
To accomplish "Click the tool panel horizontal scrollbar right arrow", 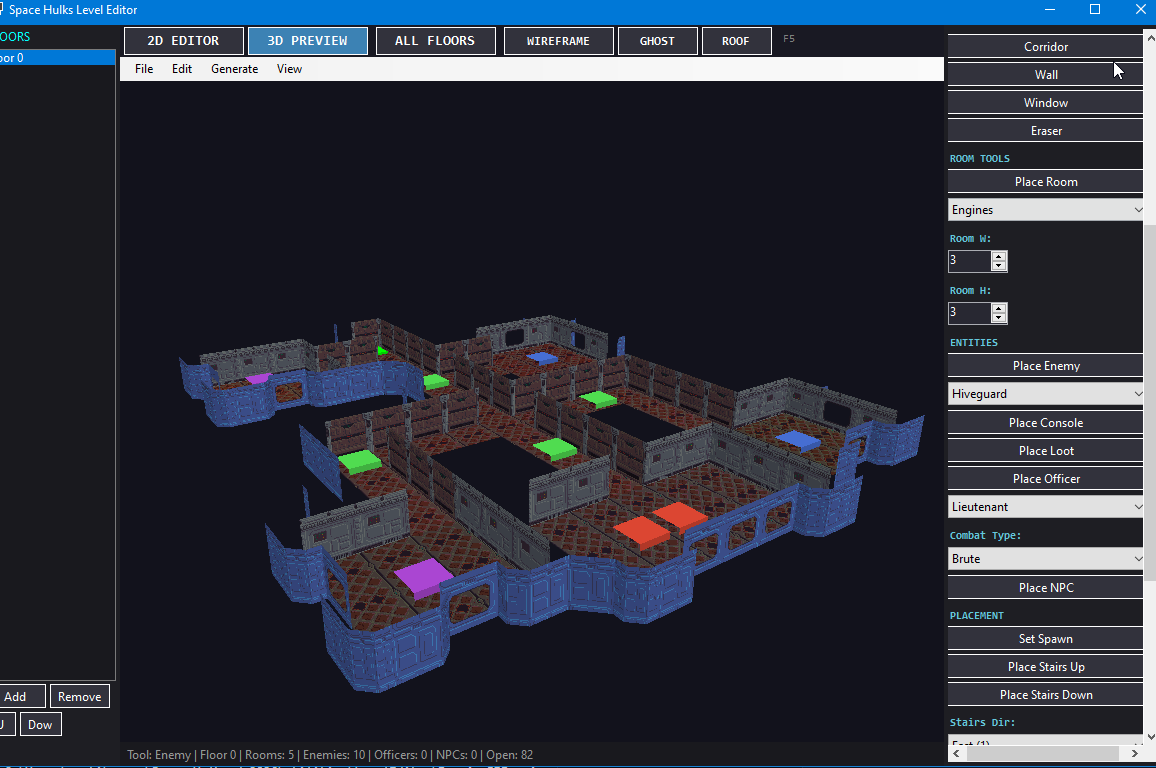I will tap(1135, 753).
